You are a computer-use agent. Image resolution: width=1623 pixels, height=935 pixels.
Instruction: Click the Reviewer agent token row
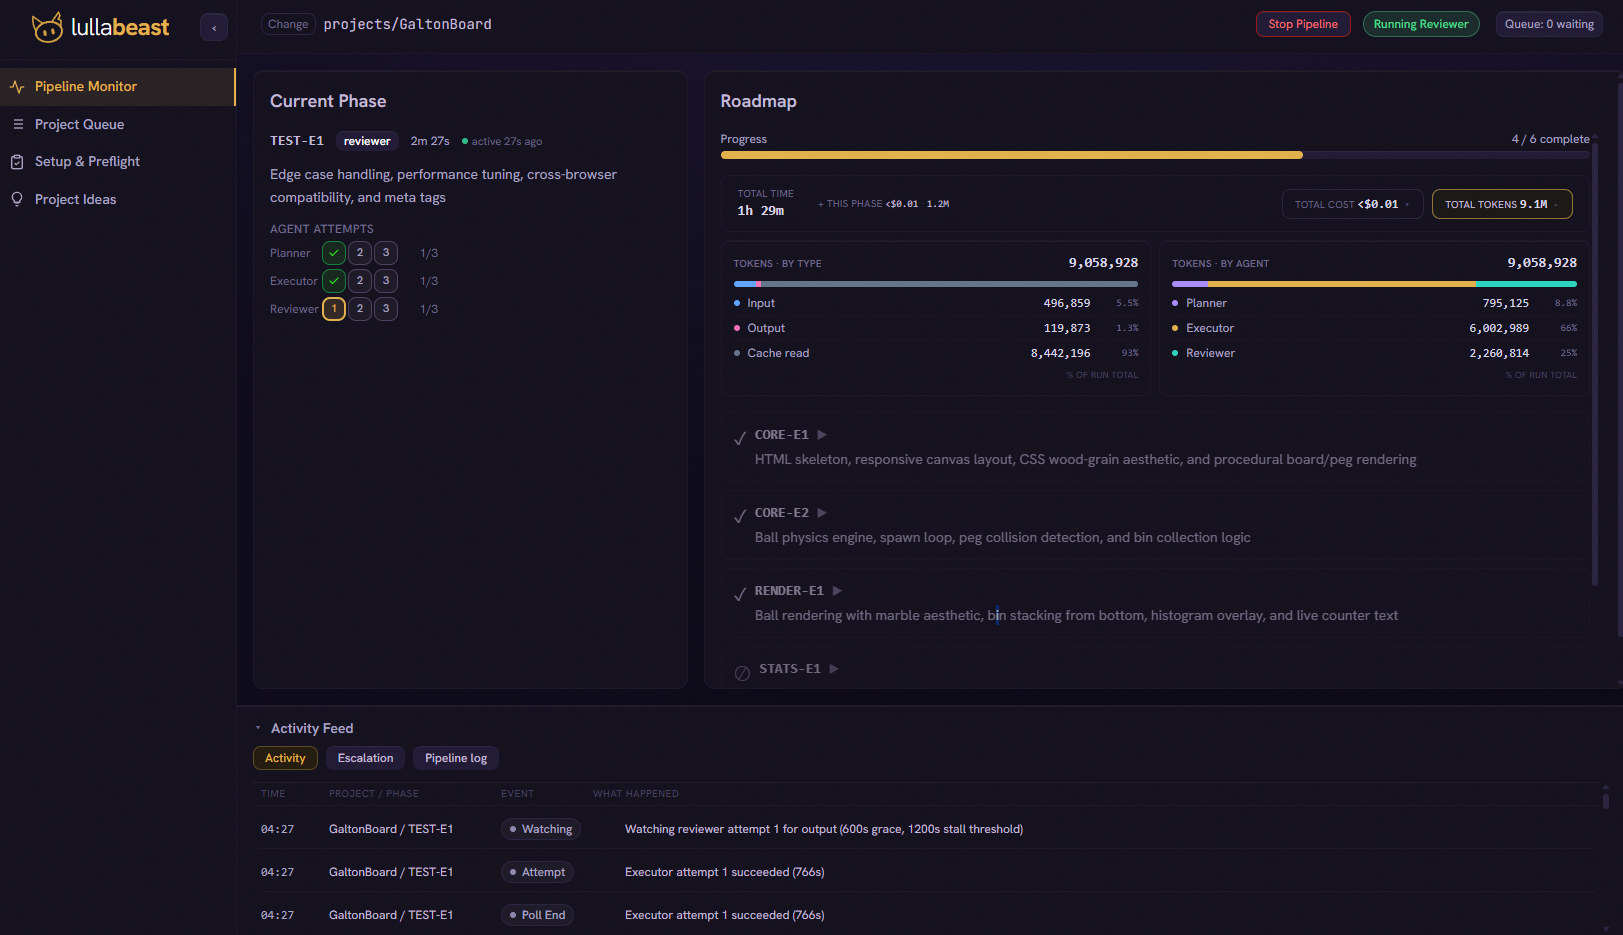[1374, 353]
